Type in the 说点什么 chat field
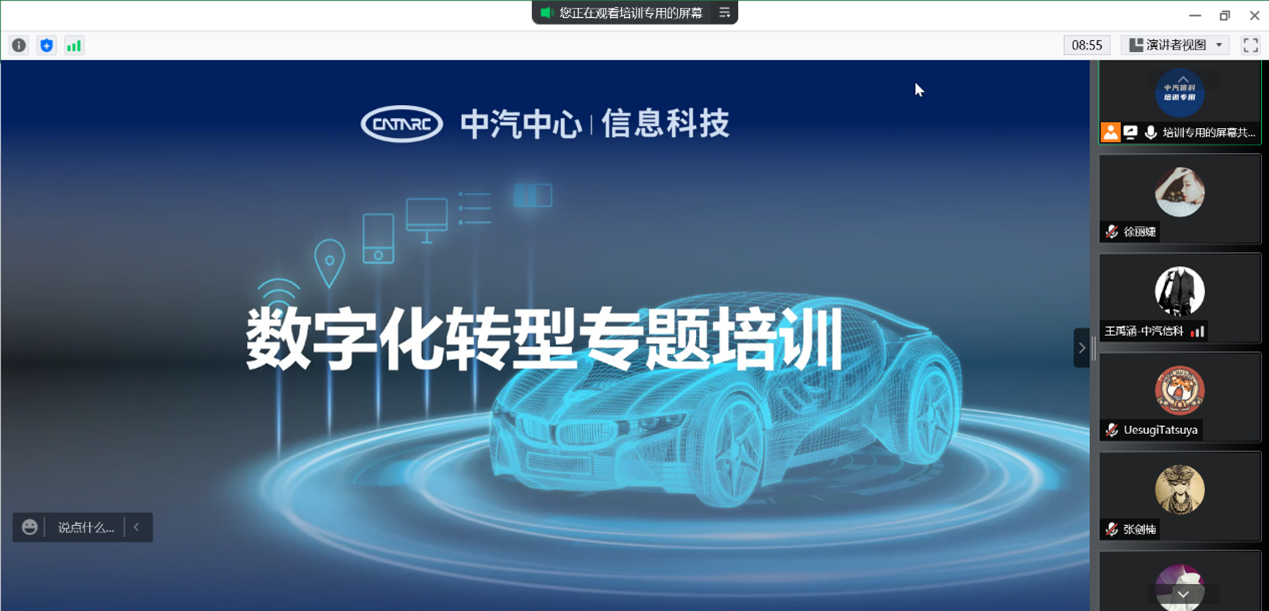Viewport: 1269px width, 611px height. pyautogui.click(x=85, y=527)
